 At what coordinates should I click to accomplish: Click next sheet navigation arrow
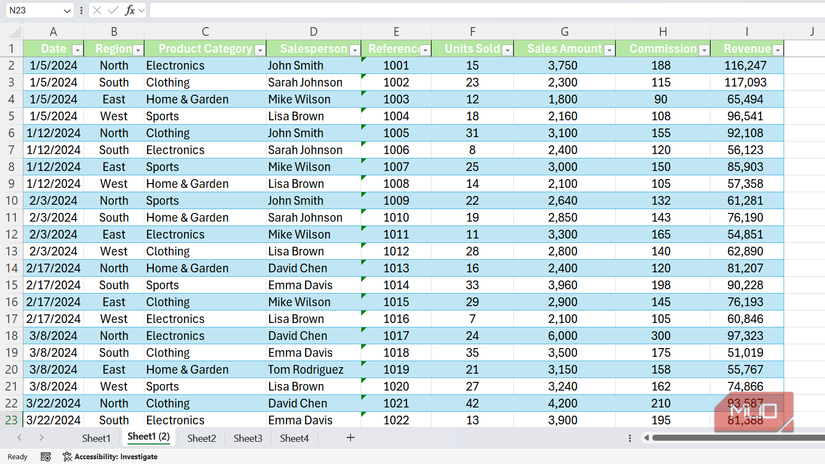tap(42, 438)
